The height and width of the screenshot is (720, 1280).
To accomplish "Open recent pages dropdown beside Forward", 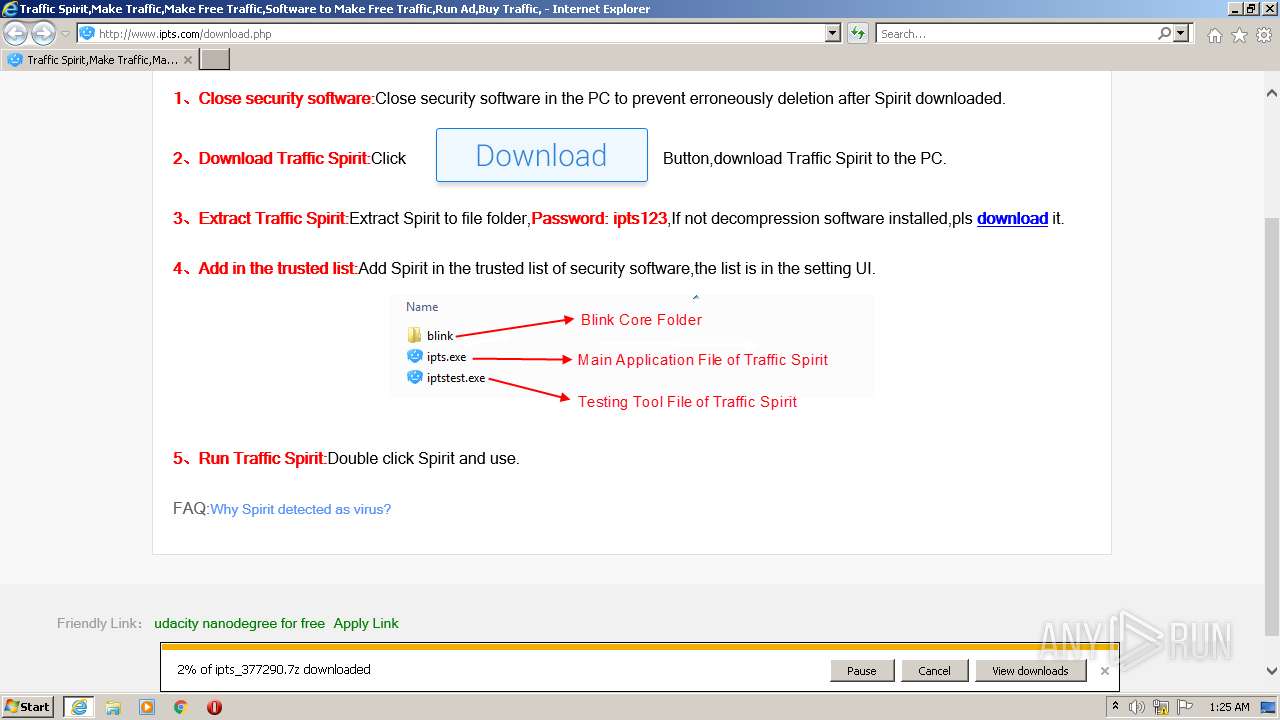I will pos(65,34).
